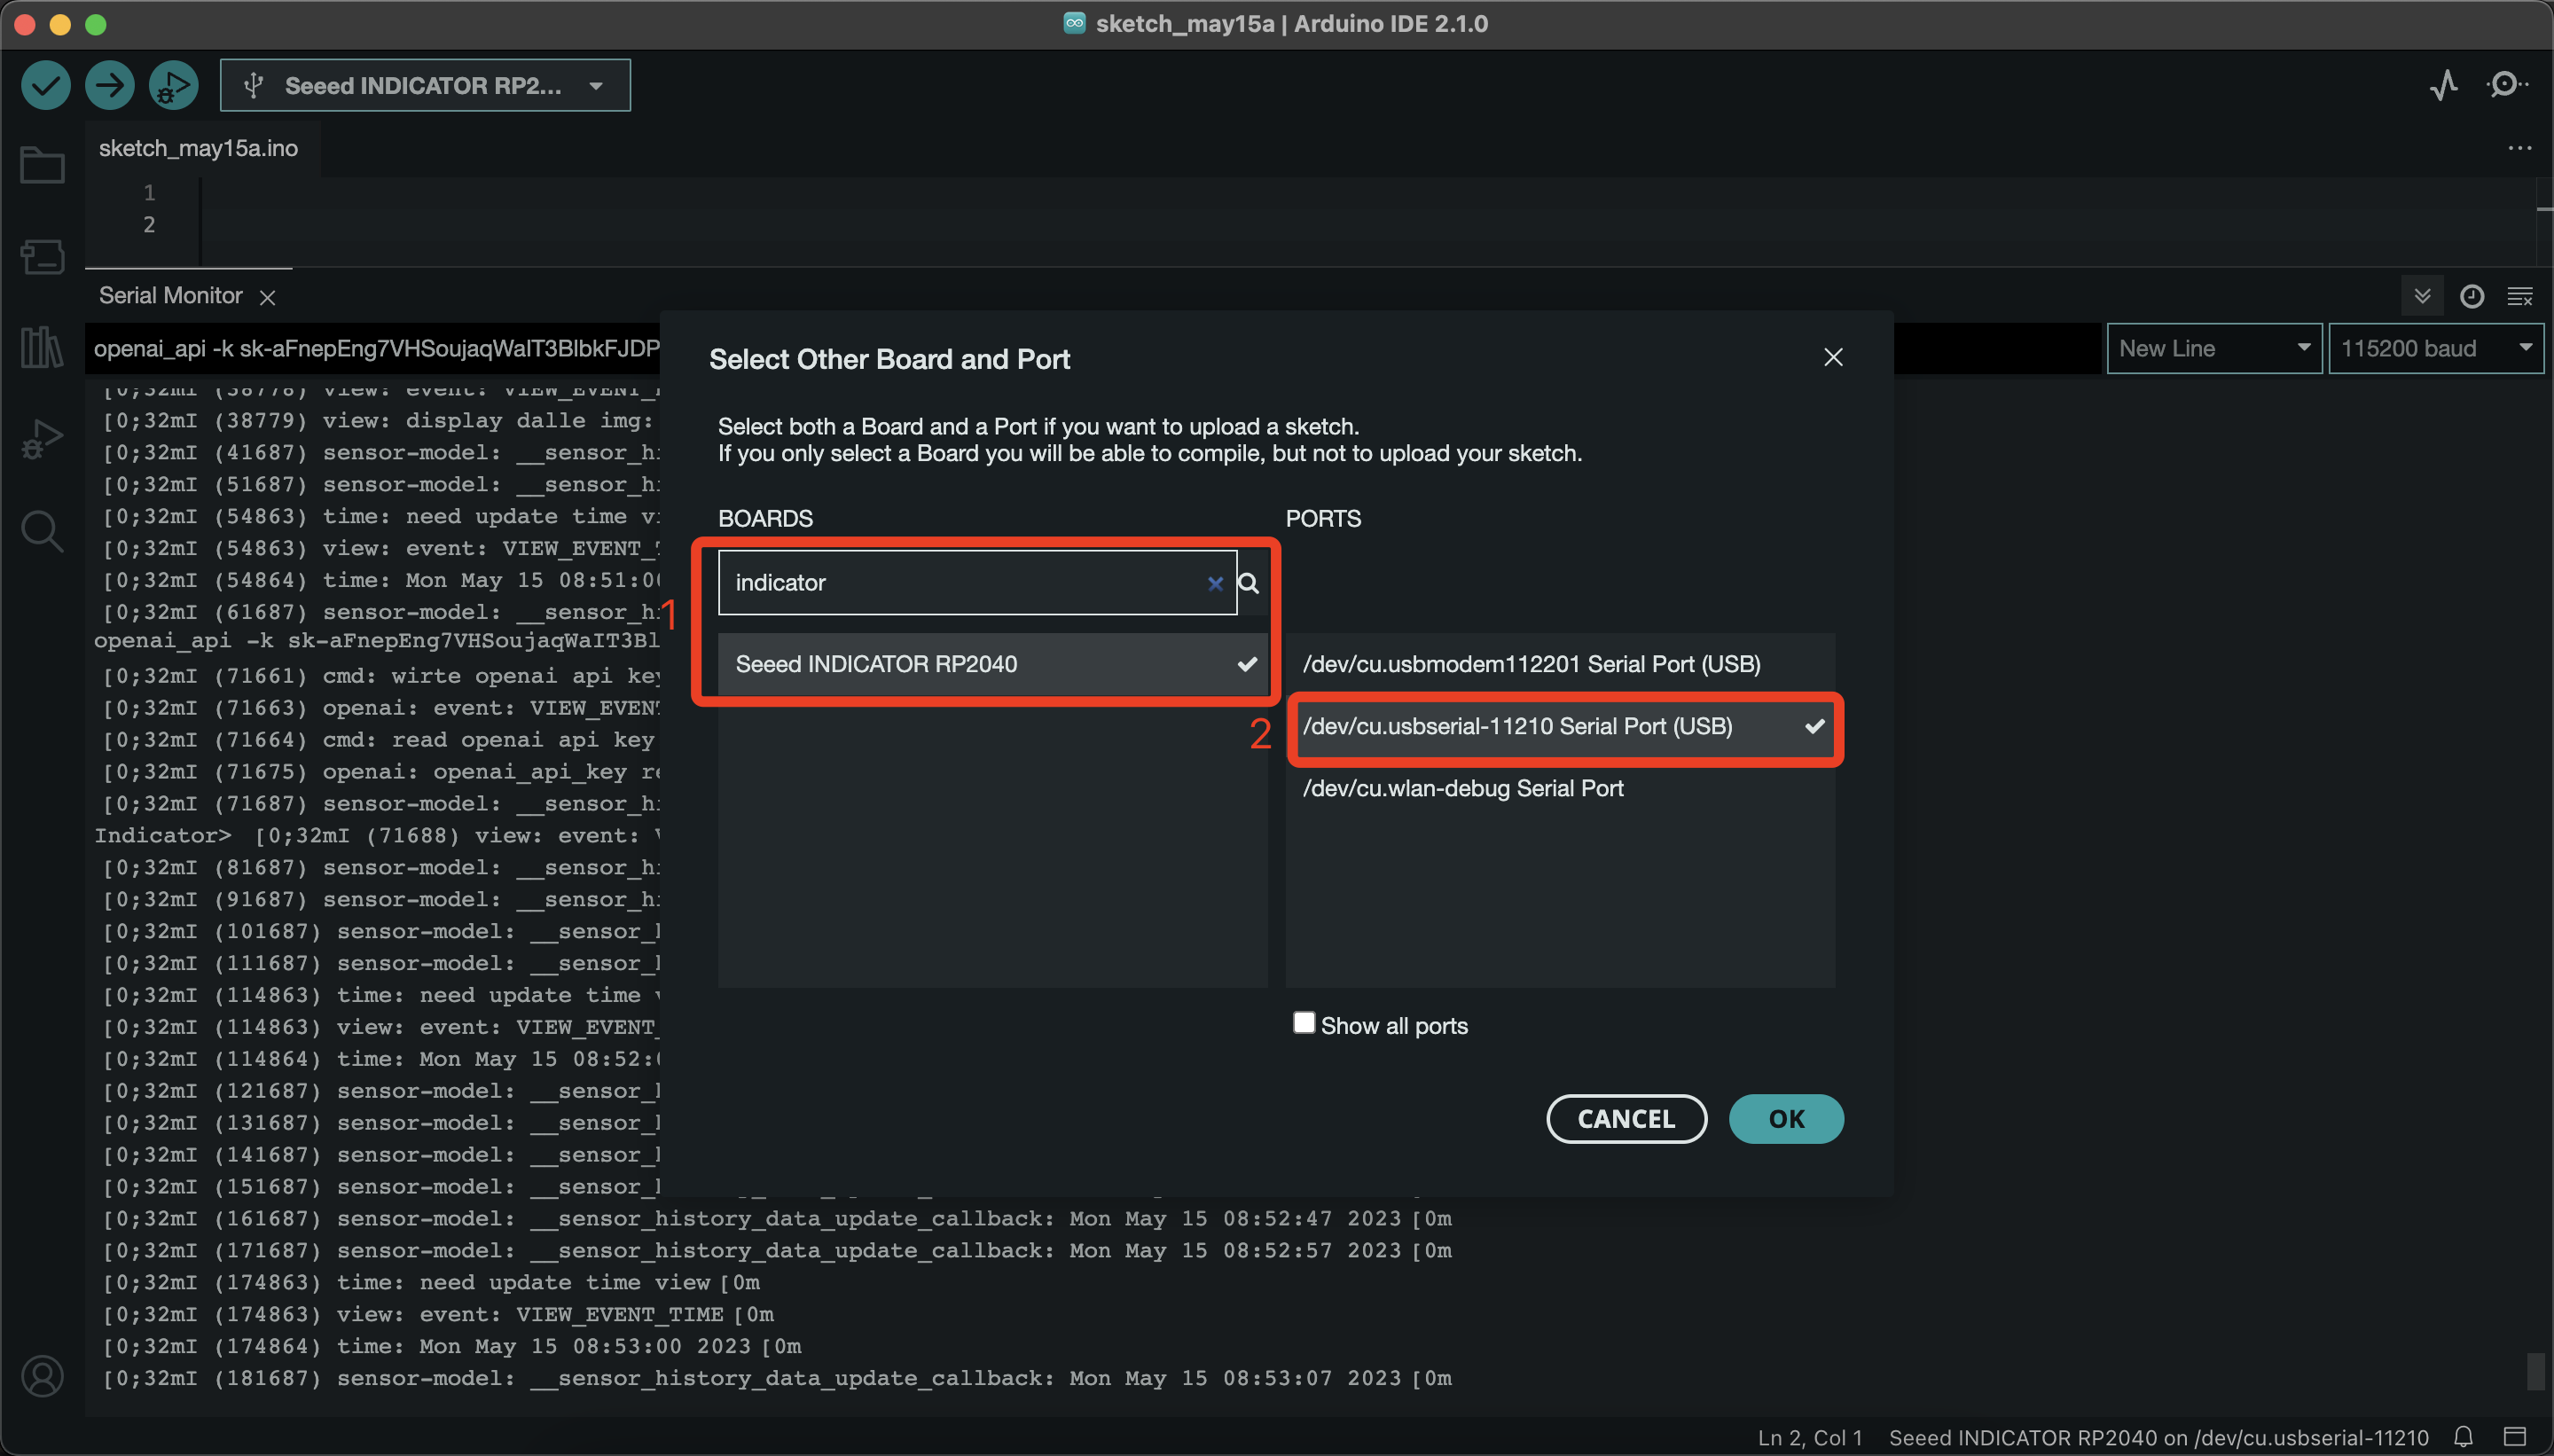Close the Select Other Board dialog
Viewport: 2554px width, 1456px height.
tap(1833, 357)
